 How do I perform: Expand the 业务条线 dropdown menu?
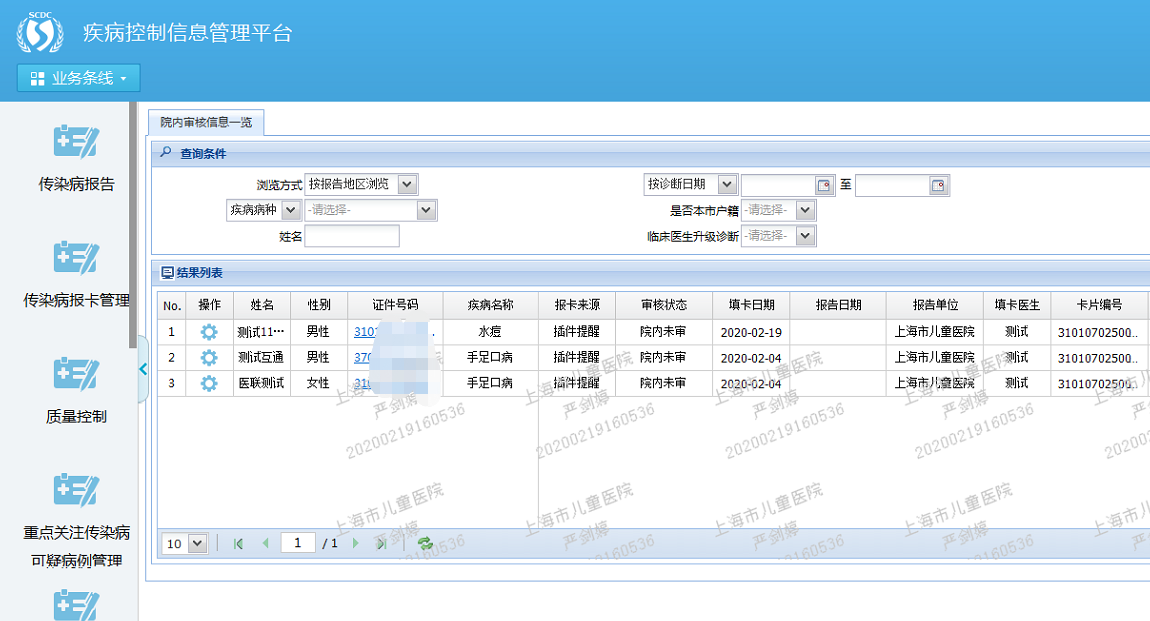tap(79, 78)
